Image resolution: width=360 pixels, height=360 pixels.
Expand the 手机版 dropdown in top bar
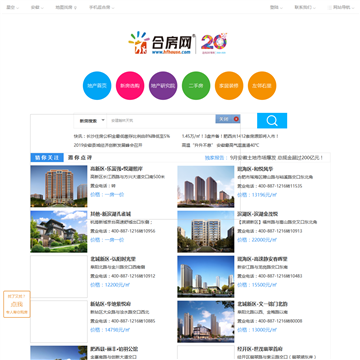(x=101, y=7)
